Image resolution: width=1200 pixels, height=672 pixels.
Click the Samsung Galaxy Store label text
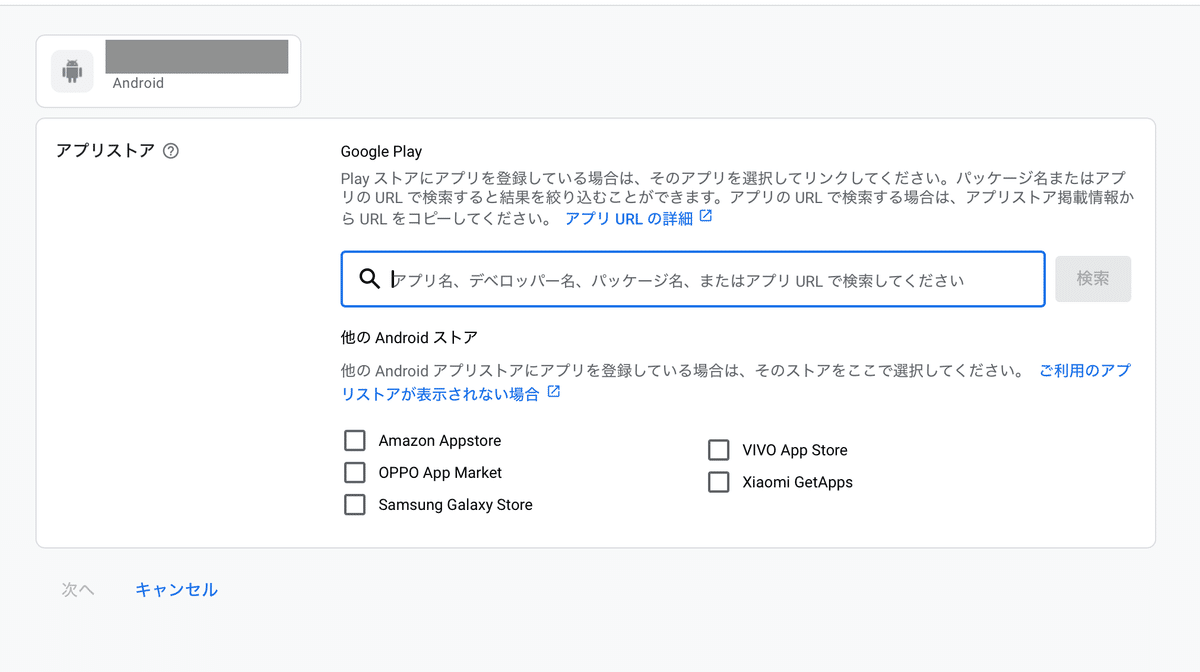(455, 505)
